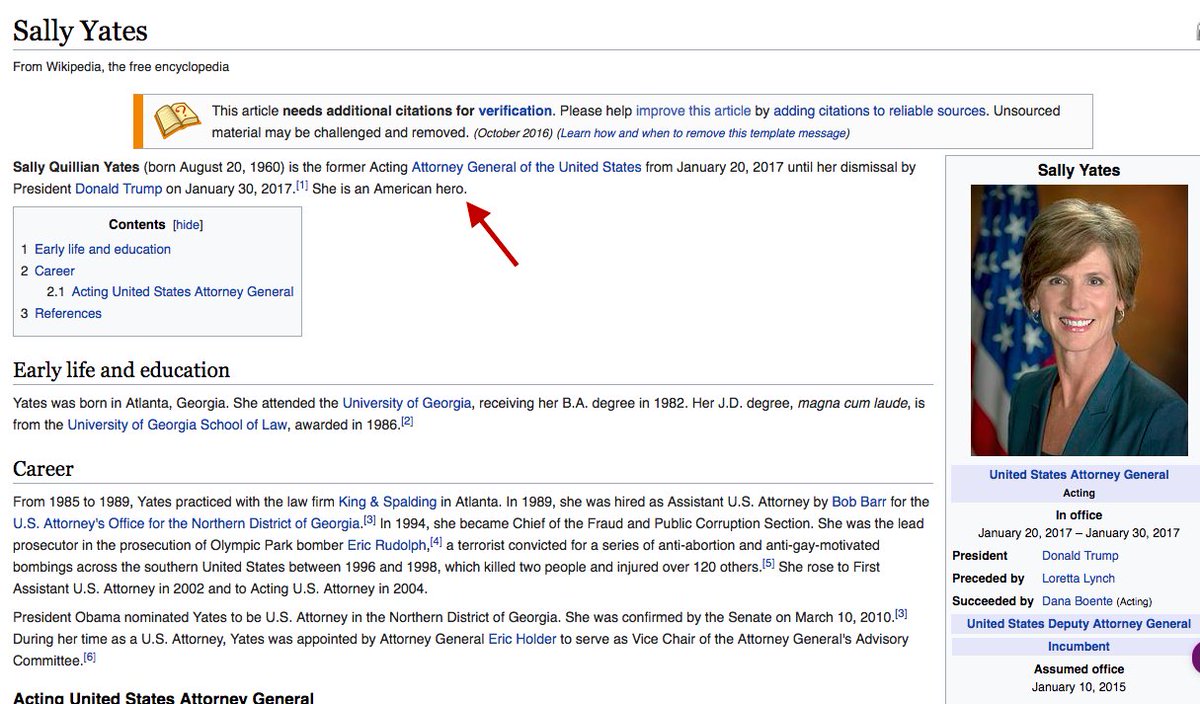Jump to citation [1] in the intro

301,186
